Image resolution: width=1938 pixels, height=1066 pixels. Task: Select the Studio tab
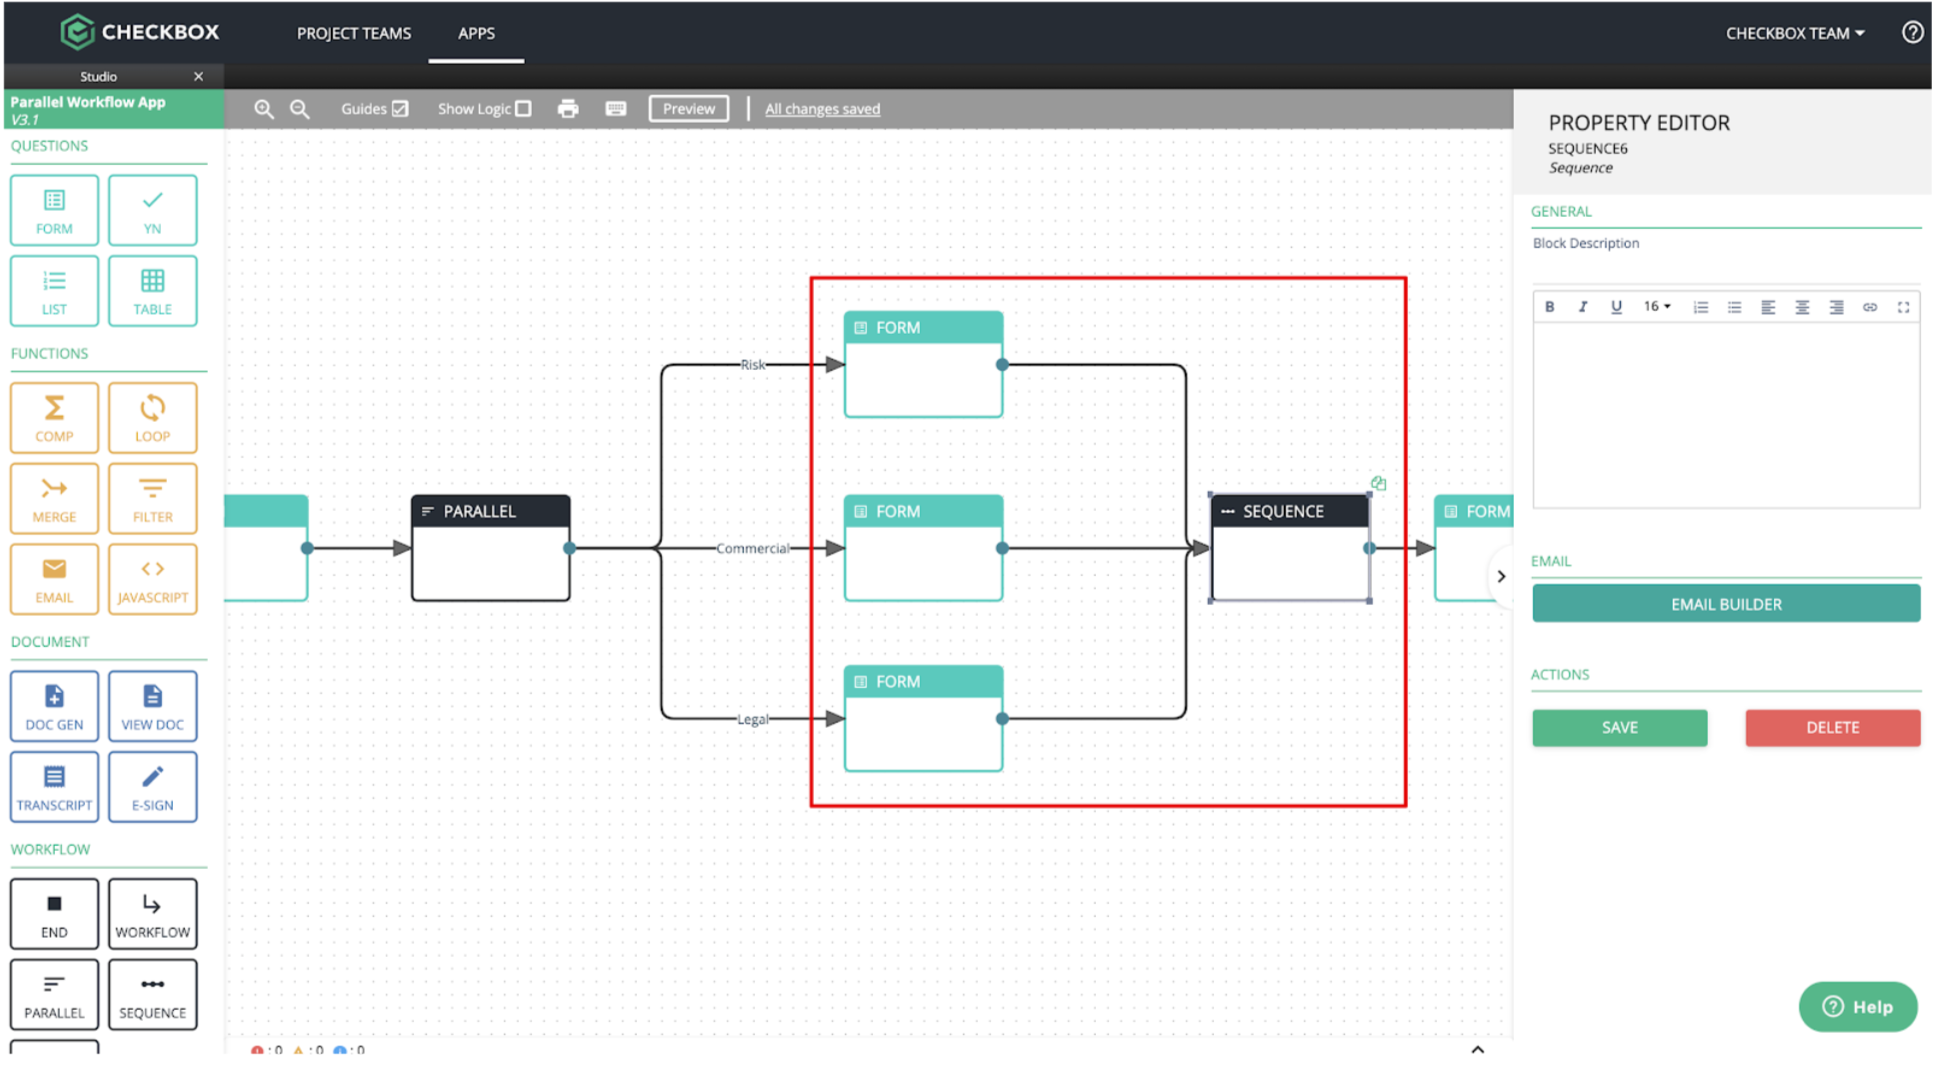click(98, 76)
